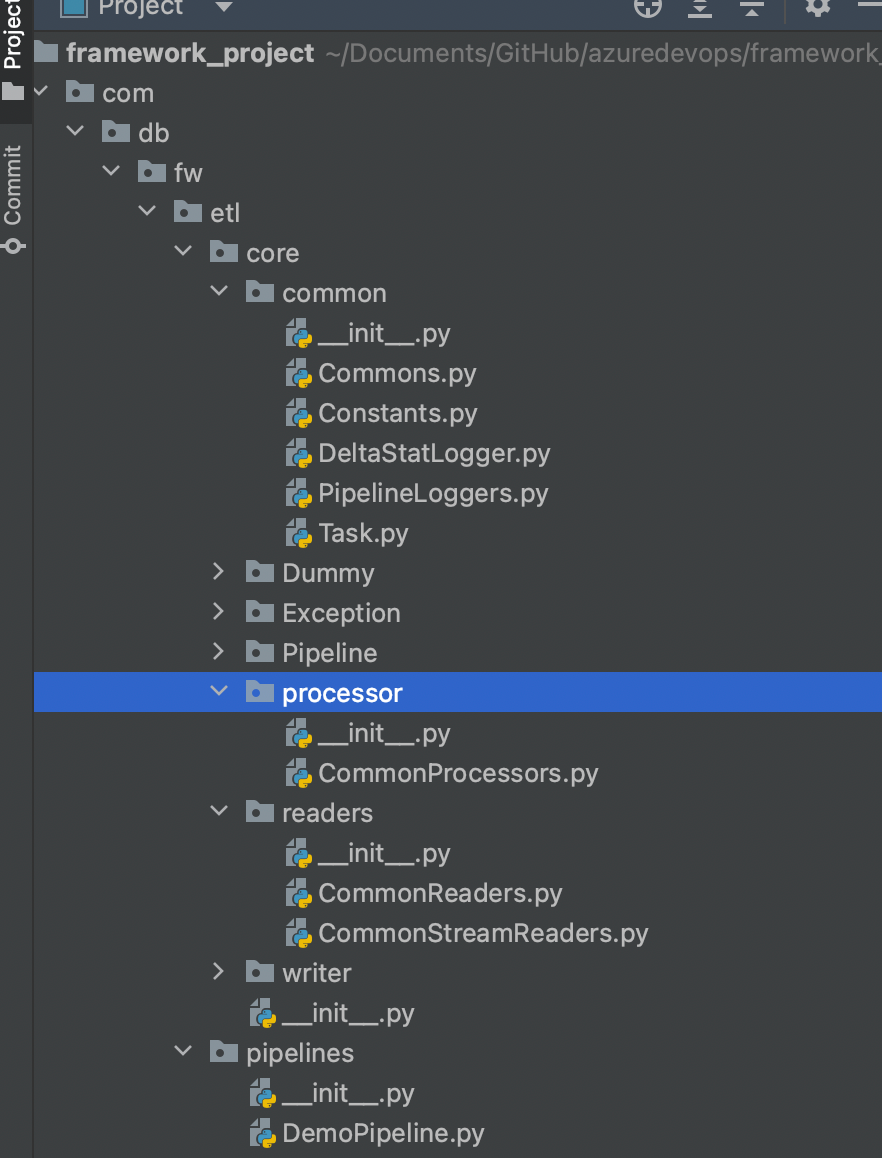Select the Exception folder
This screenshot has height=1158, width=882.
pyautogui.click(x=341, y=612)
